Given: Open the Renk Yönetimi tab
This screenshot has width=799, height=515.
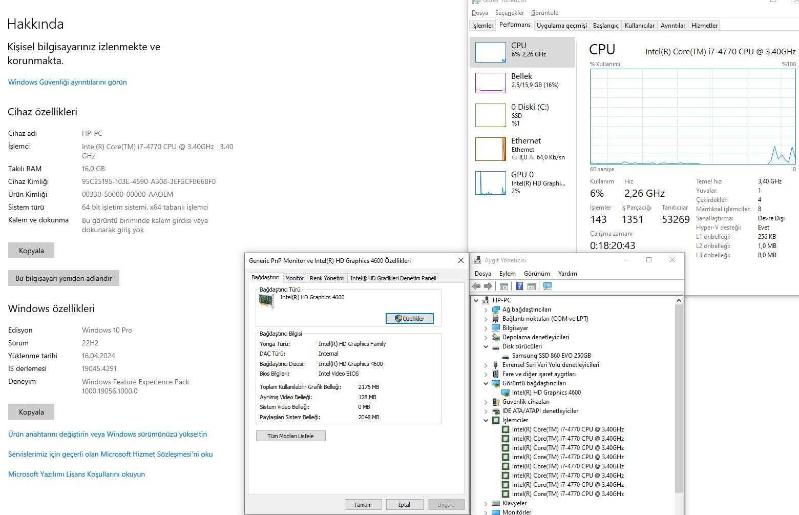Looking at the screenshot, I should (x=326, y=278).
